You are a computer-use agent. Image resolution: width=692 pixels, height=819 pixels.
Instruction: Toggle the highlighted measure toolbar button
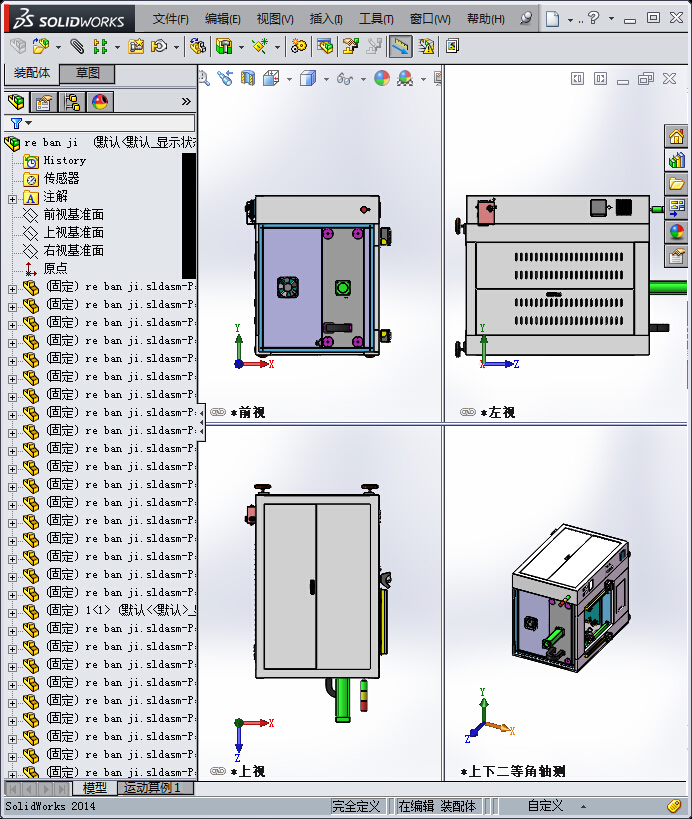pyautogui.click(x=401, y=46)
